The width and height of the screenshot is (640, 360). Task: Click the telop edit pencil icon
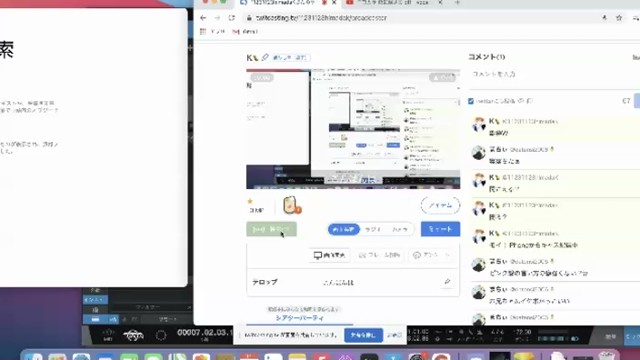click(447, 282)
